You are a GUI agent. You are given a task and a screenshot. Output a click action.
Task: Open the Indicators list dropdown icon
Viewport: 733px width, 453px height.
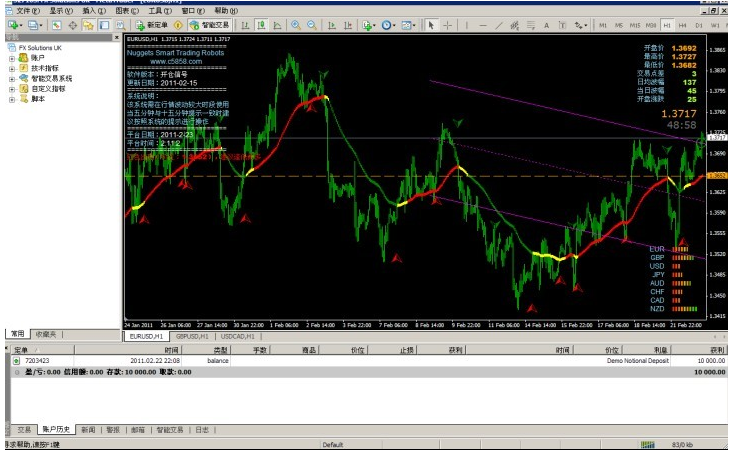tap(368, 25)
